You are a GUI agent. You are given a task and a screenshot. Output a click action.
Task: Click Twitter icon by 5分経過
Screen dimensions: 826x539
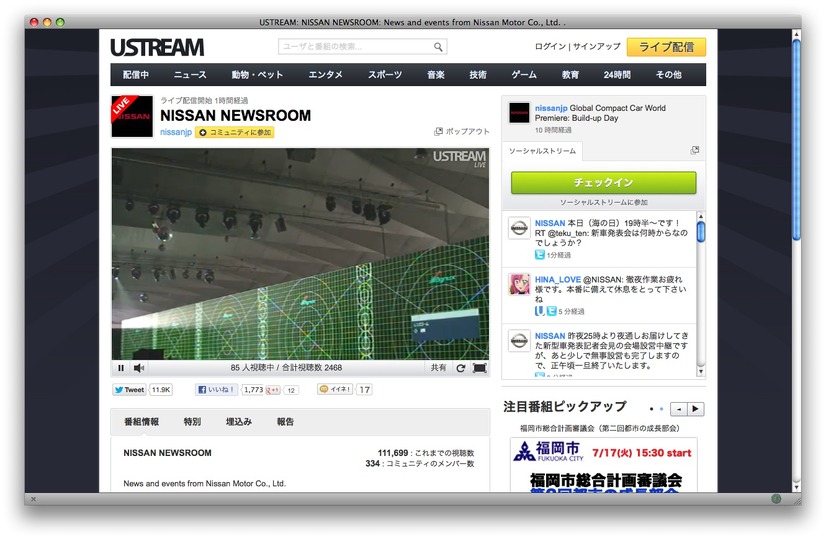pos(551,311)
